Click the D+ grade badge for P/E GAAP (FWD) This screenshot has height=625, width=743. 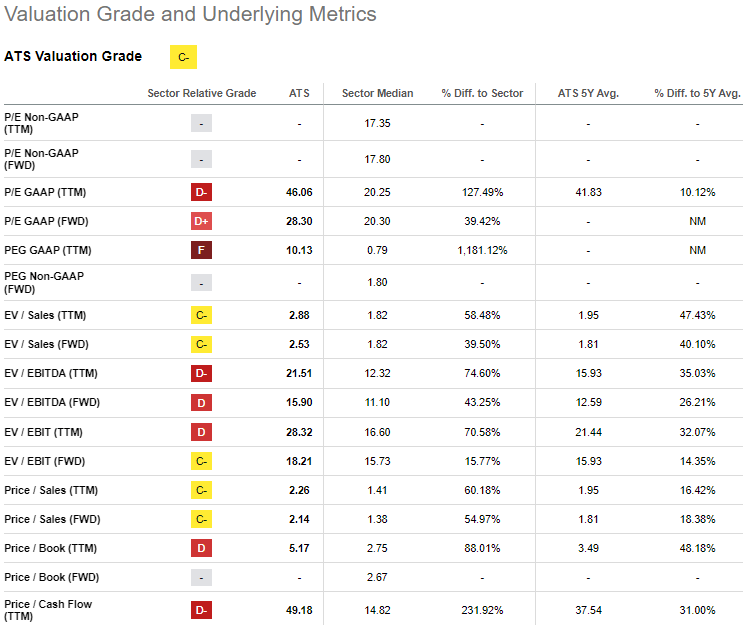[x=202, y=220]
